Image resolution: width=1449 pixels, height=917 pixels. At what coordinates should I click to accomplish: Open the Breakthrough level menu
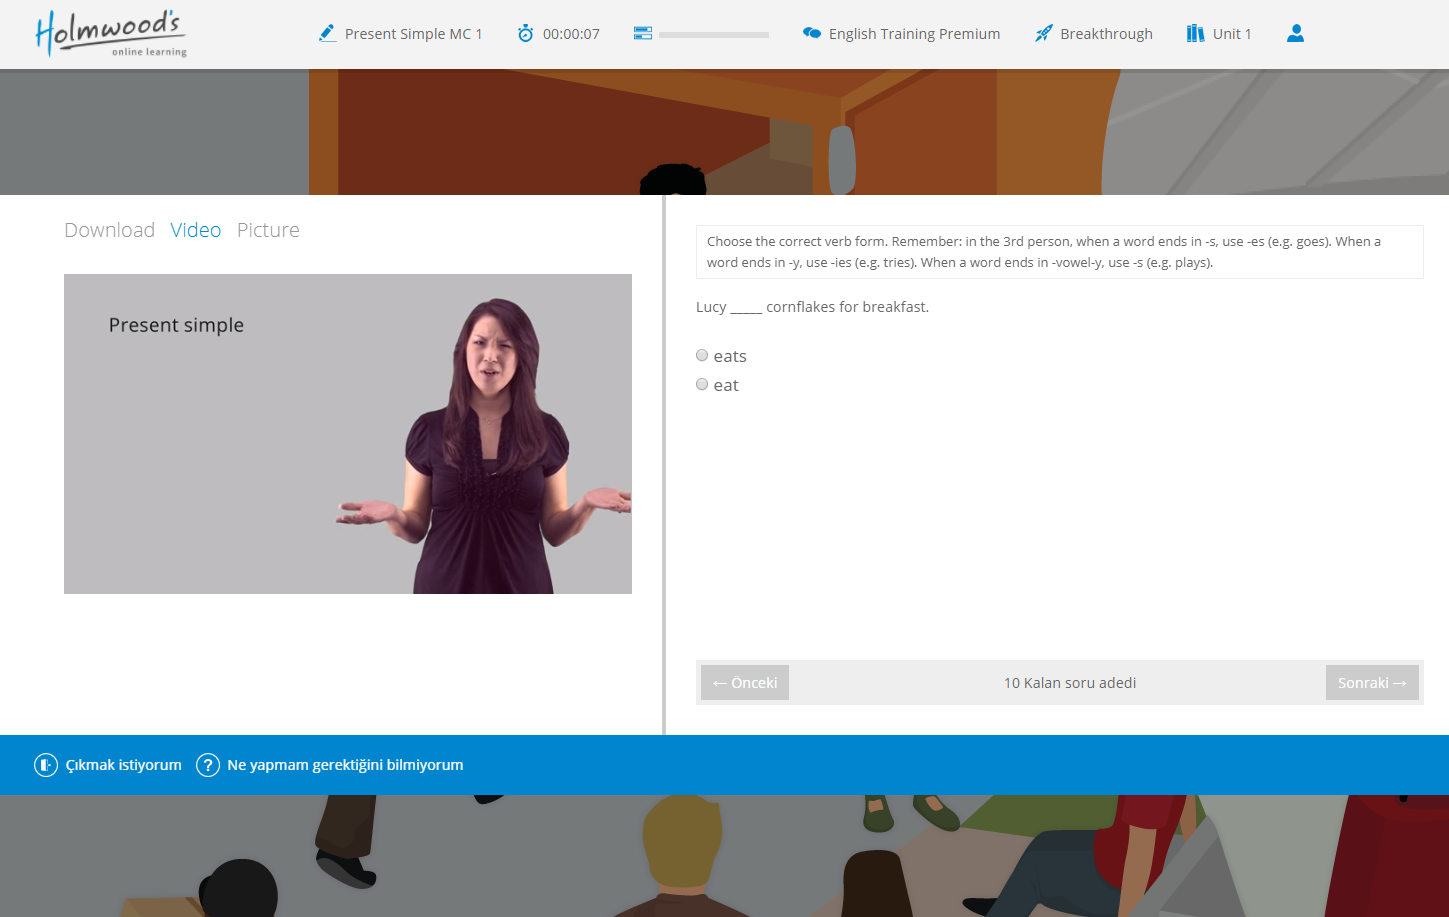(x=1106, y=34)
